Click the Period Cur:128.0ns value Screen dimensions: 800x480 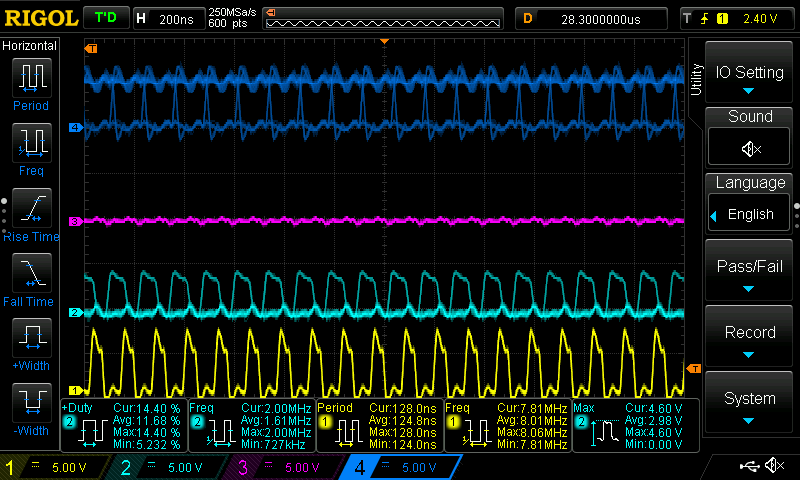(403, 409)
